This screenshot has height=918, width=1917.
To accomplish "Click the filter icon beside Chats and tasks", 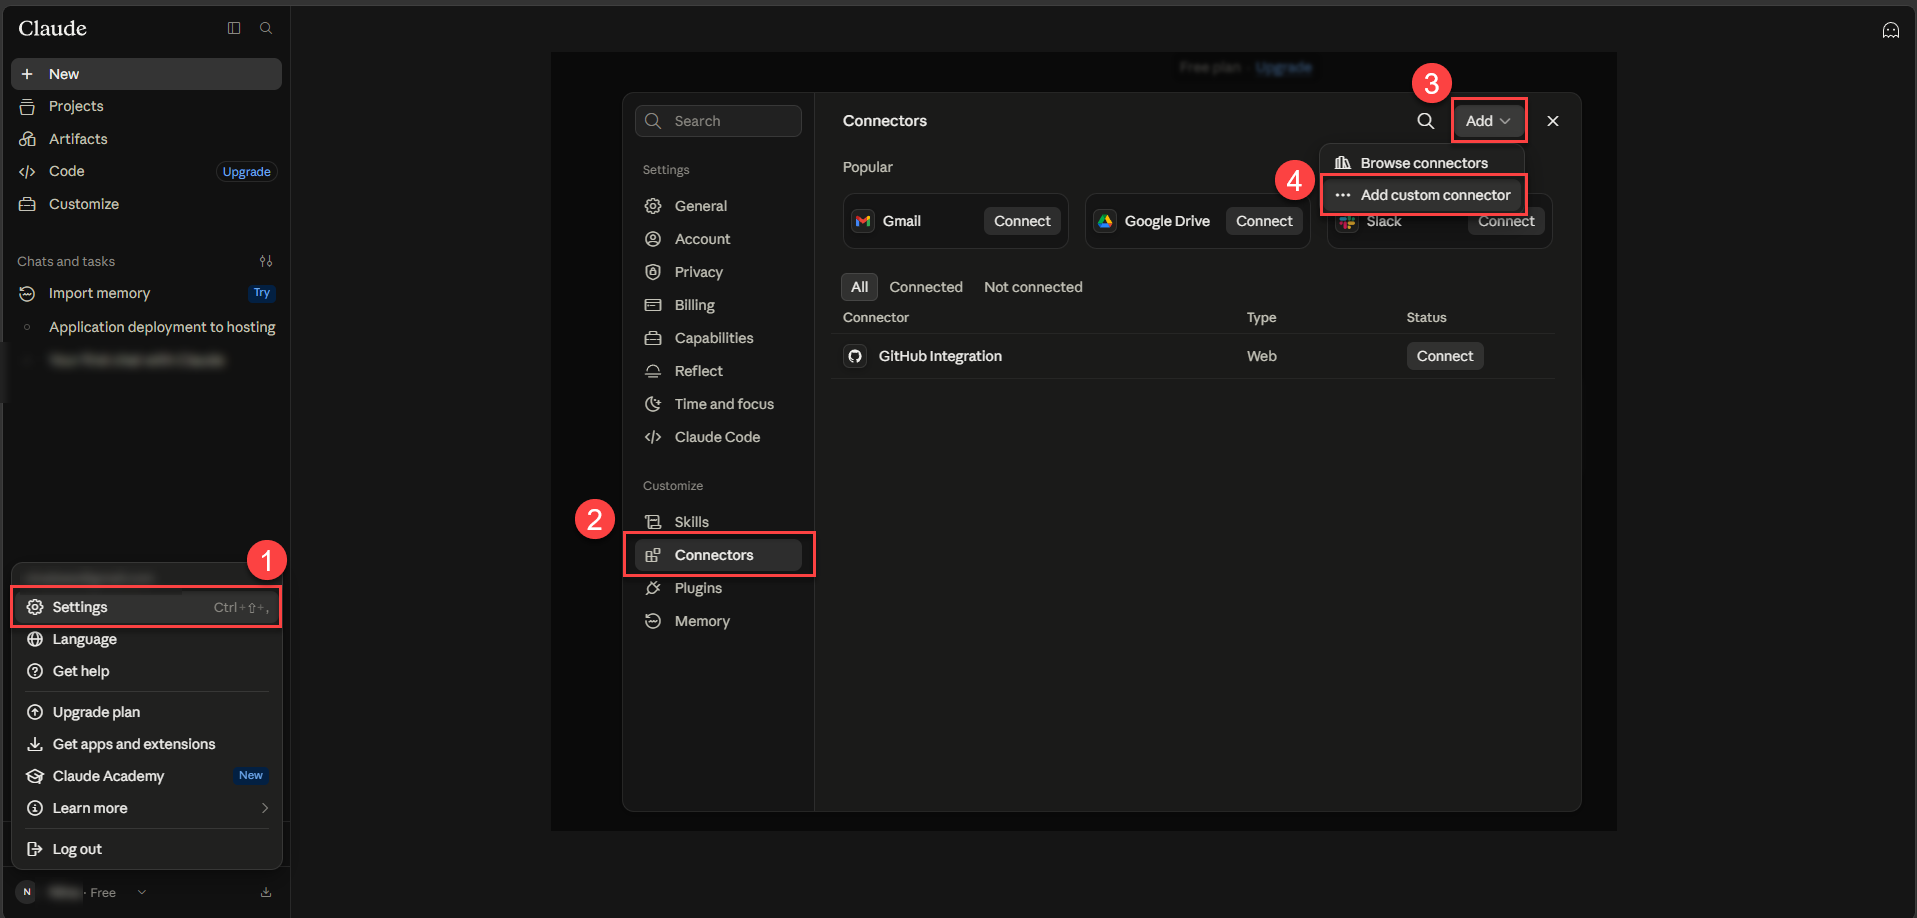I will click(x=266, y=261).
